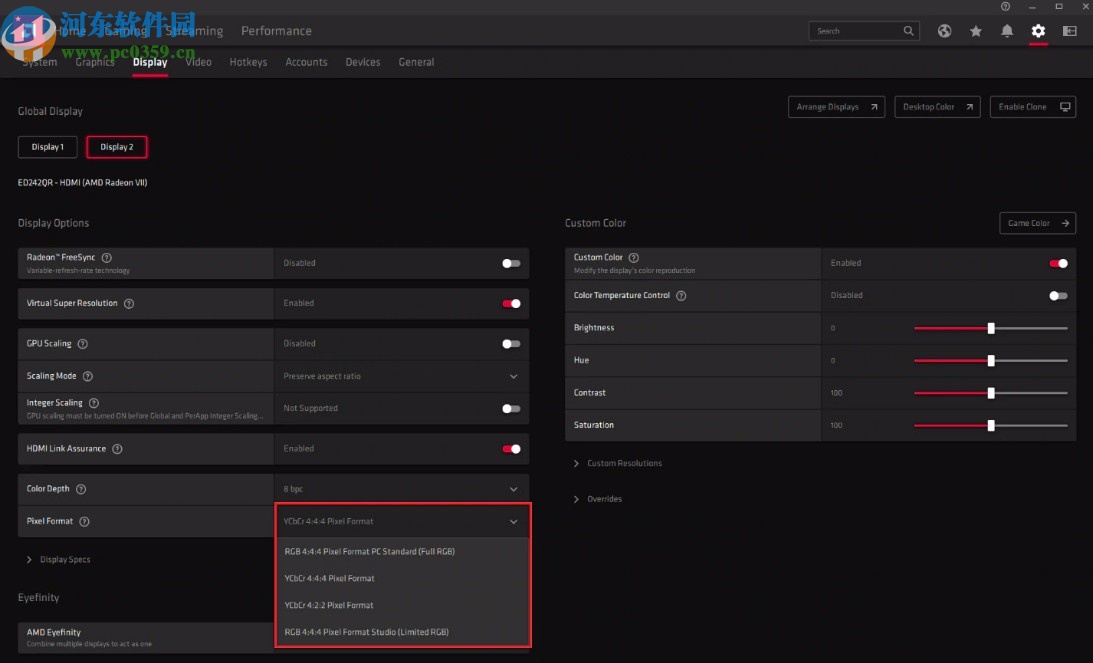Viewport: 1093px width, 663px height.
Task: Disable the Virtual Super Resolution toggle
Action: pos(512,303)
